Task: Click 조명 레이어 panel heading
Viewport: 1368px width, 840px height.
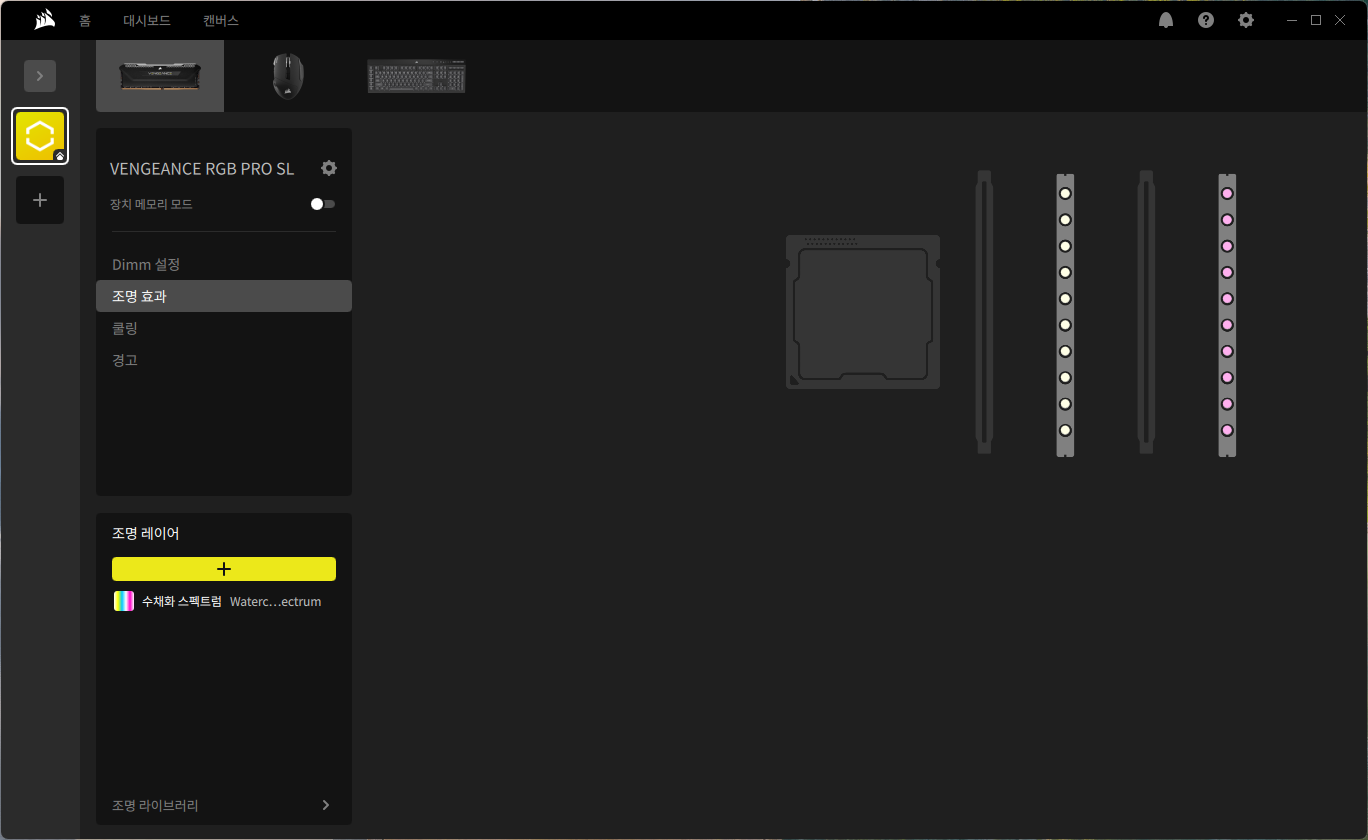Action: (x=146, y=534)
